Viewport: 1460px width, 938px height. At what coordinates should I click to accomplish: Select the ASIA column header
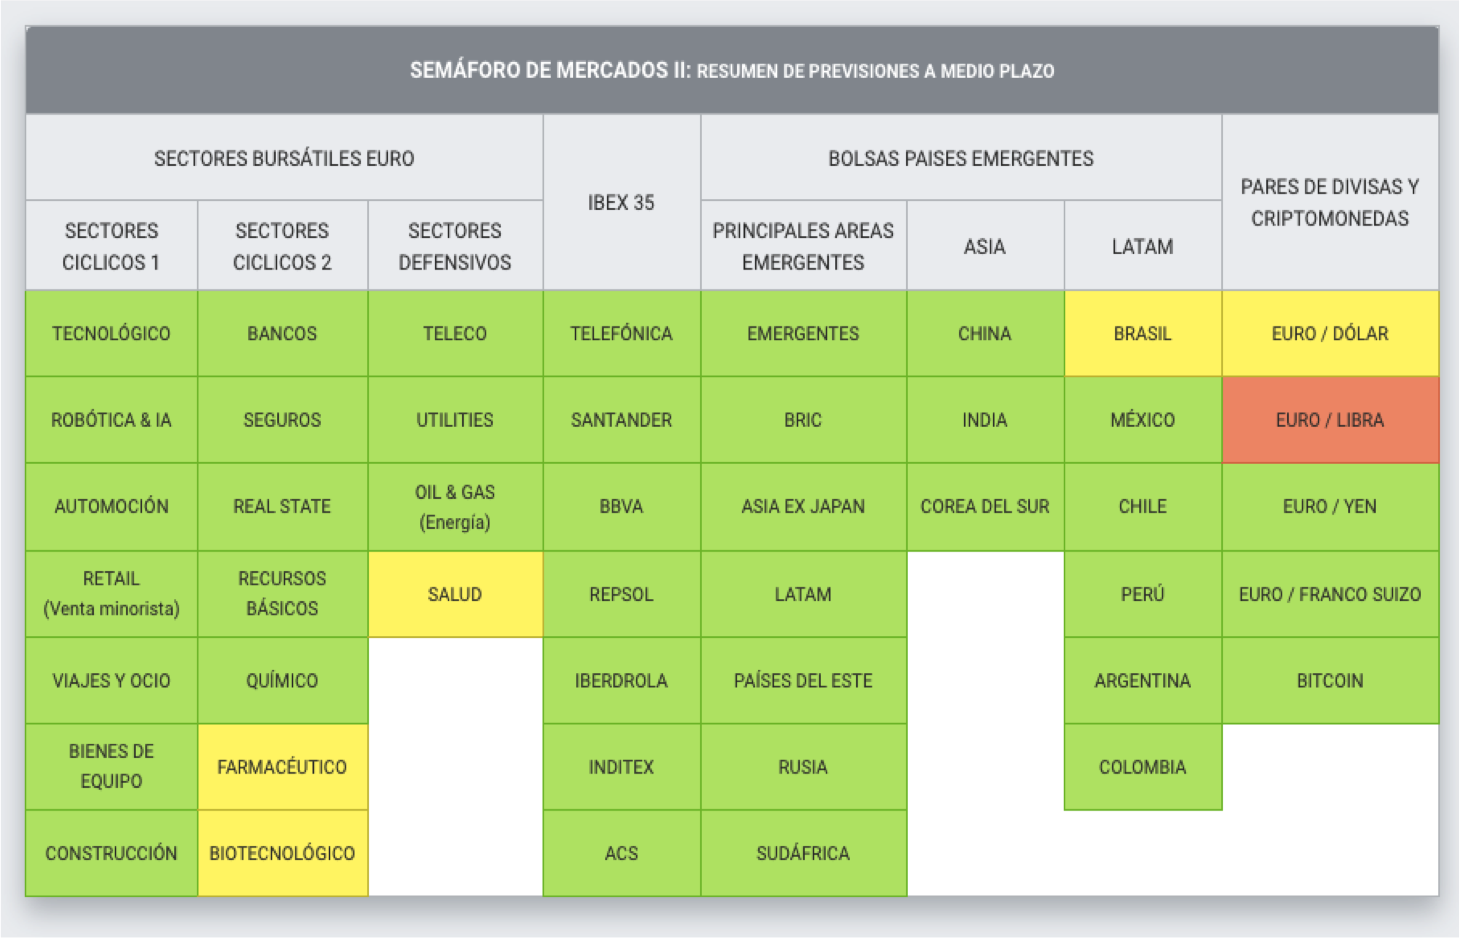click(984, 246)
